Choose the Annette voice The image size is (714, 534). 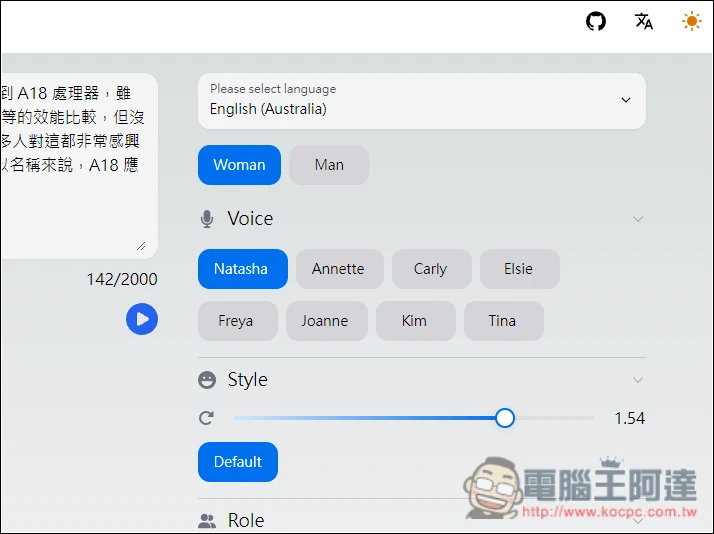340,269
